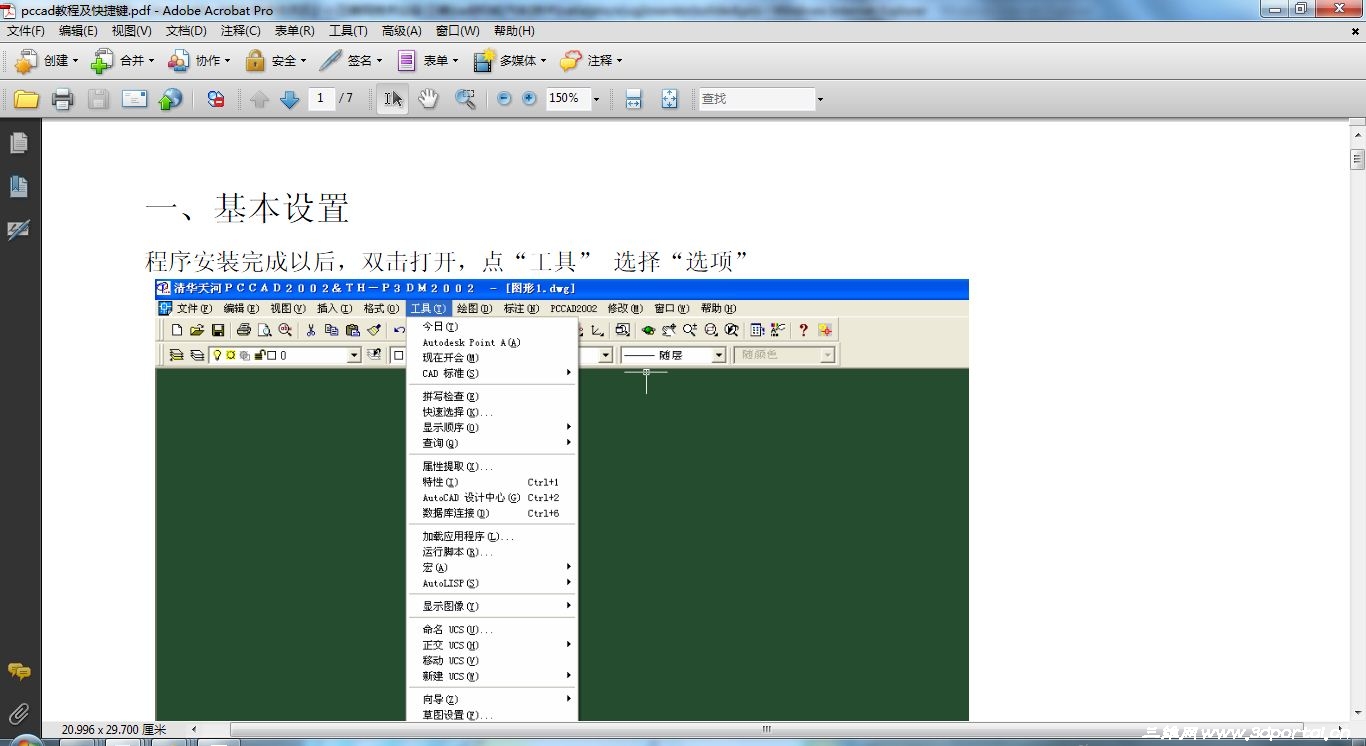Image resolution: width=1366 pixels, height=746 pixels.
Task: Expand the 多媒体 (Multimedia) task menu
Action: 510,61
